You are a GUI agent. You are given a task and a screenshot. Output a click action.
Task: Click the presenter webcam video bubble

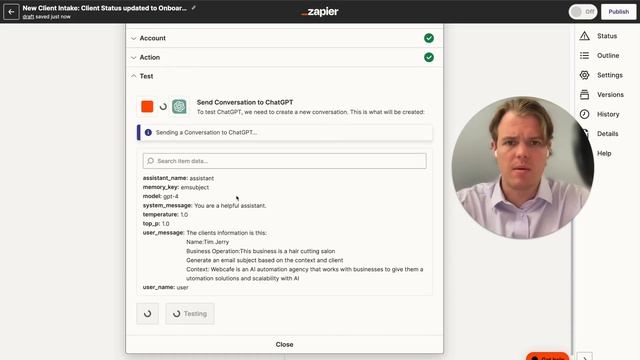(522, 167)
